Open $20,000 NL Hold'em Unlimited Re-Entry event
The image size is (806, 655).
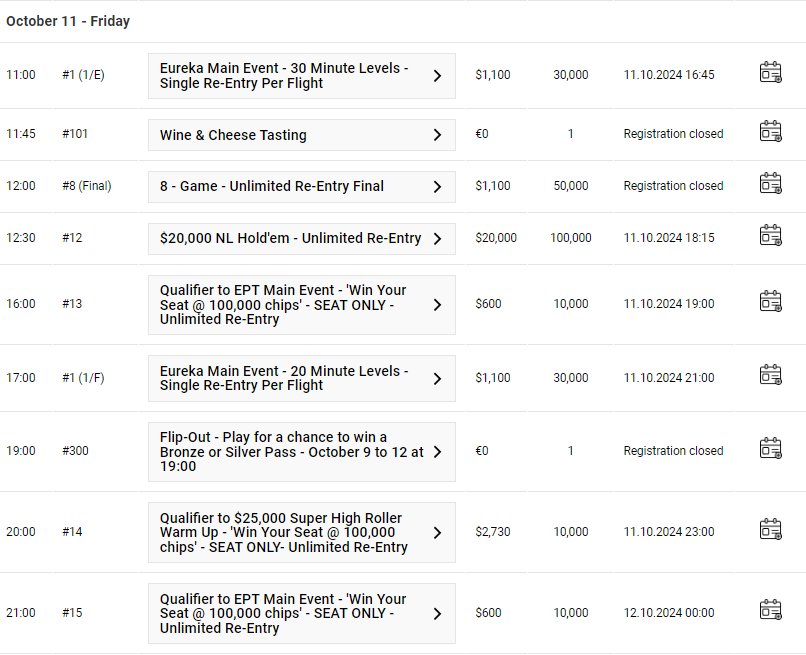(x=302, y=239)
